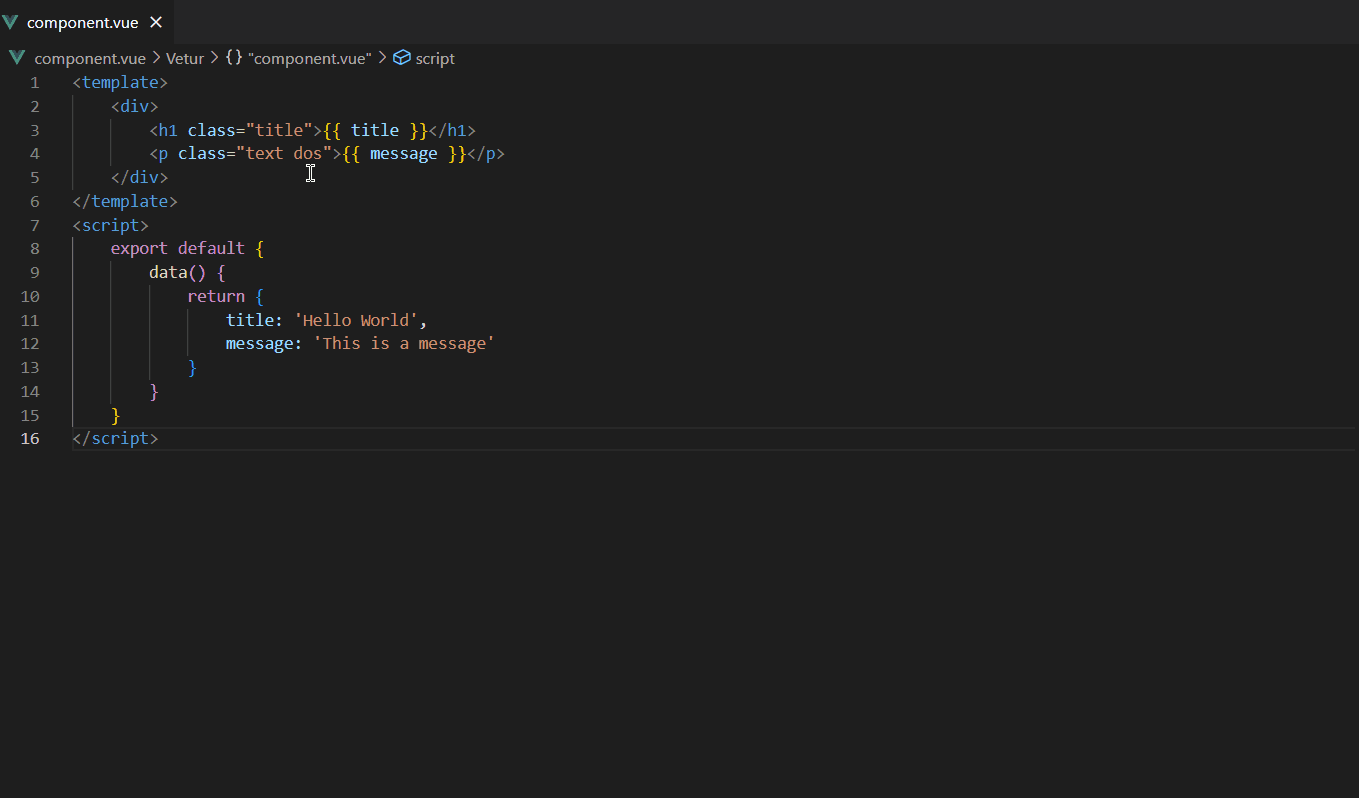The width and height of the screenshot is (1359, 798).
Task: Click the Vue logo on the component.vue tab
Action: [15, 21]
